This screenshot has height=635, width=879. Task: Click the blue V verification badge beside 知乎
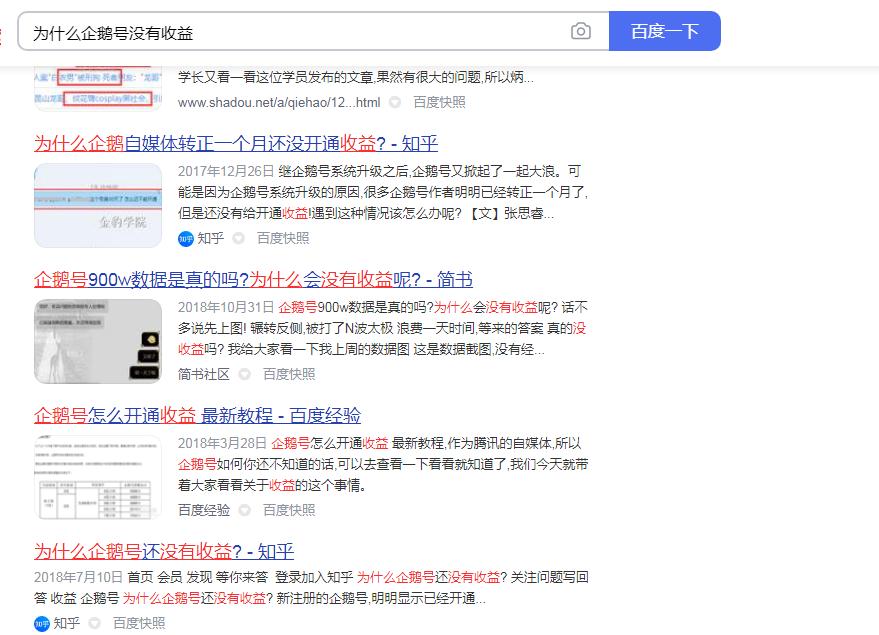[x=184, y=238]
